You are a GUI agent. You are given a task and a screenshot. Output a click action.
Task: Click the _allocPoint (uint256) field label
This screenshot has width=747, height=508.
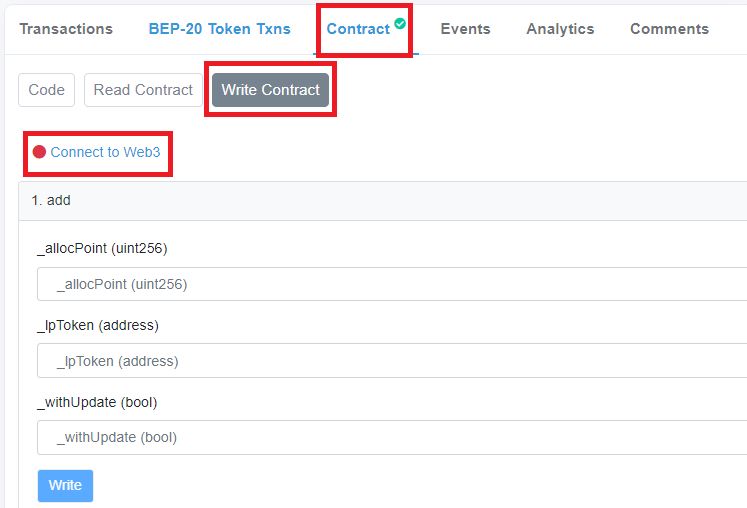pyautogui.click(x=95, y=248)
